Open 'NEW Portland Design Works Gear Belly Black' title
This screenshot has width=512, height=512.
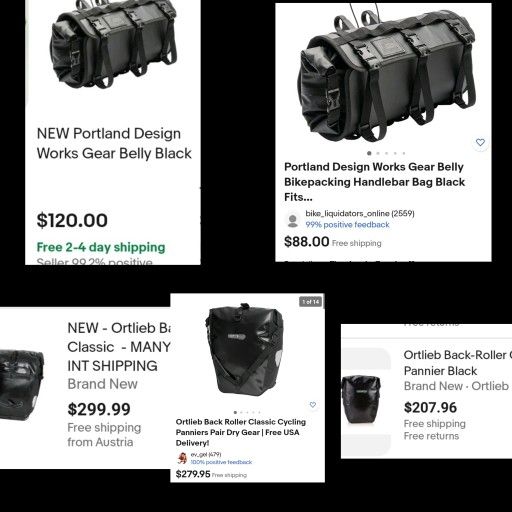tap(114, 143)
